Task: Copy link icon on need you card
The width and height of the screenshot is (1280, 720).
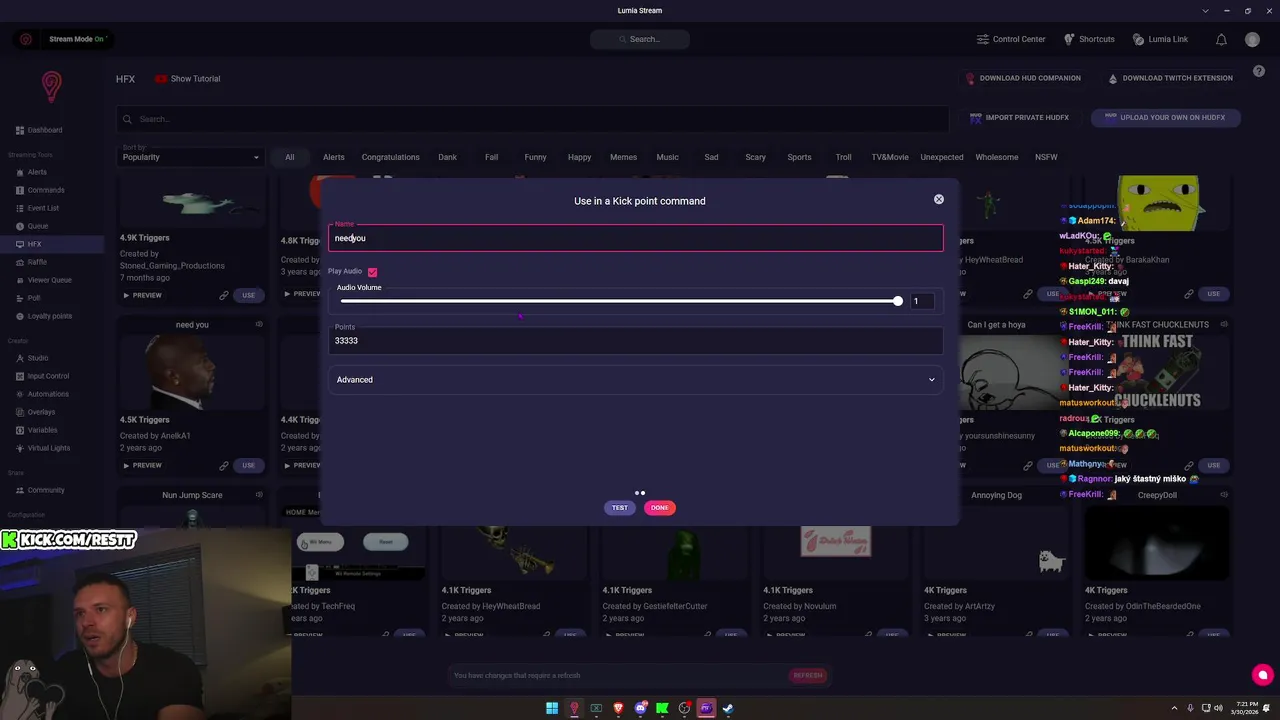Action: click(x=224, y=465)
